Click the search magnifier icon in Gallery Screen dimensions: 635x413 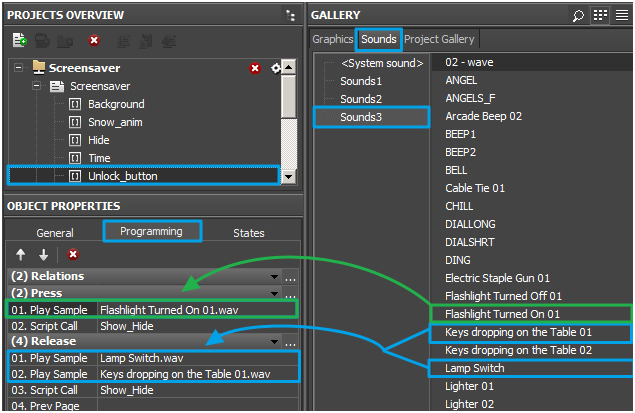578,15
